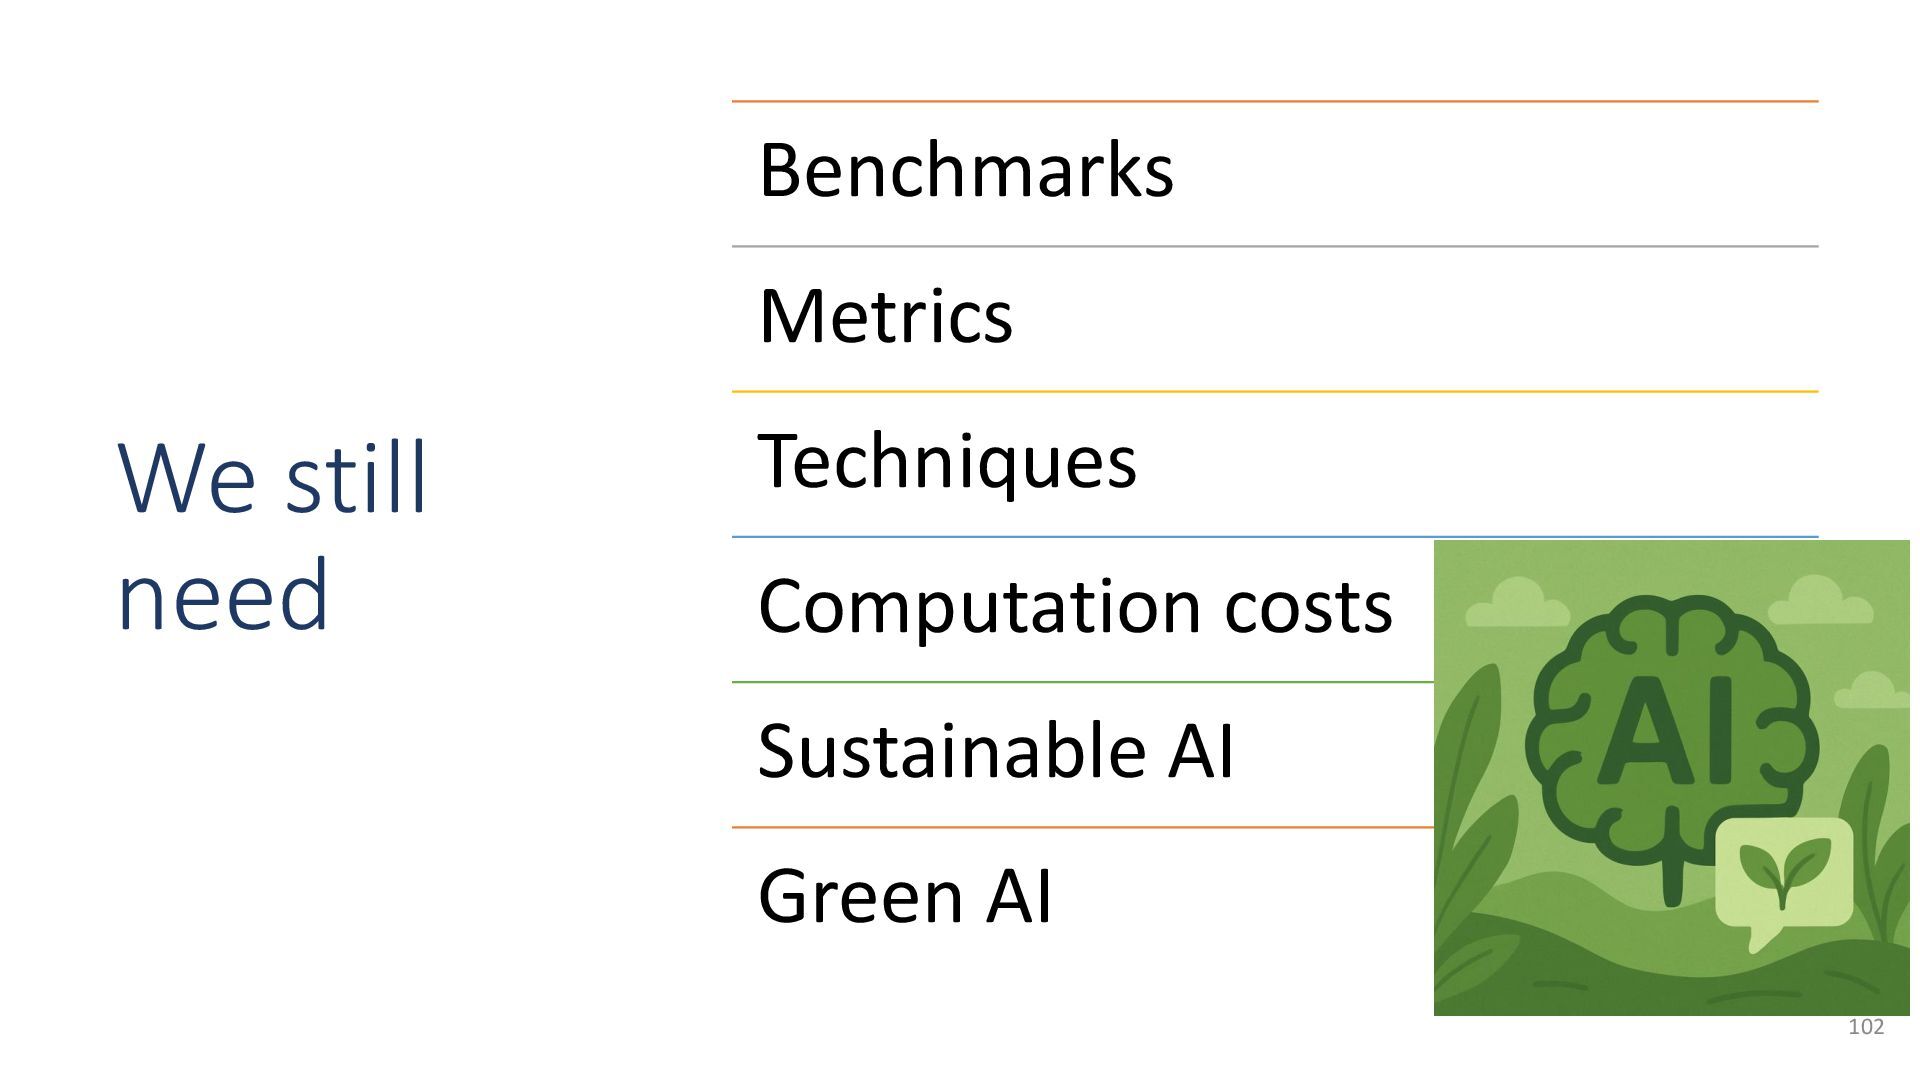Select the "Computation costs" text
This screenshot has height=1080, width=1920.
tap(1075, 606)
